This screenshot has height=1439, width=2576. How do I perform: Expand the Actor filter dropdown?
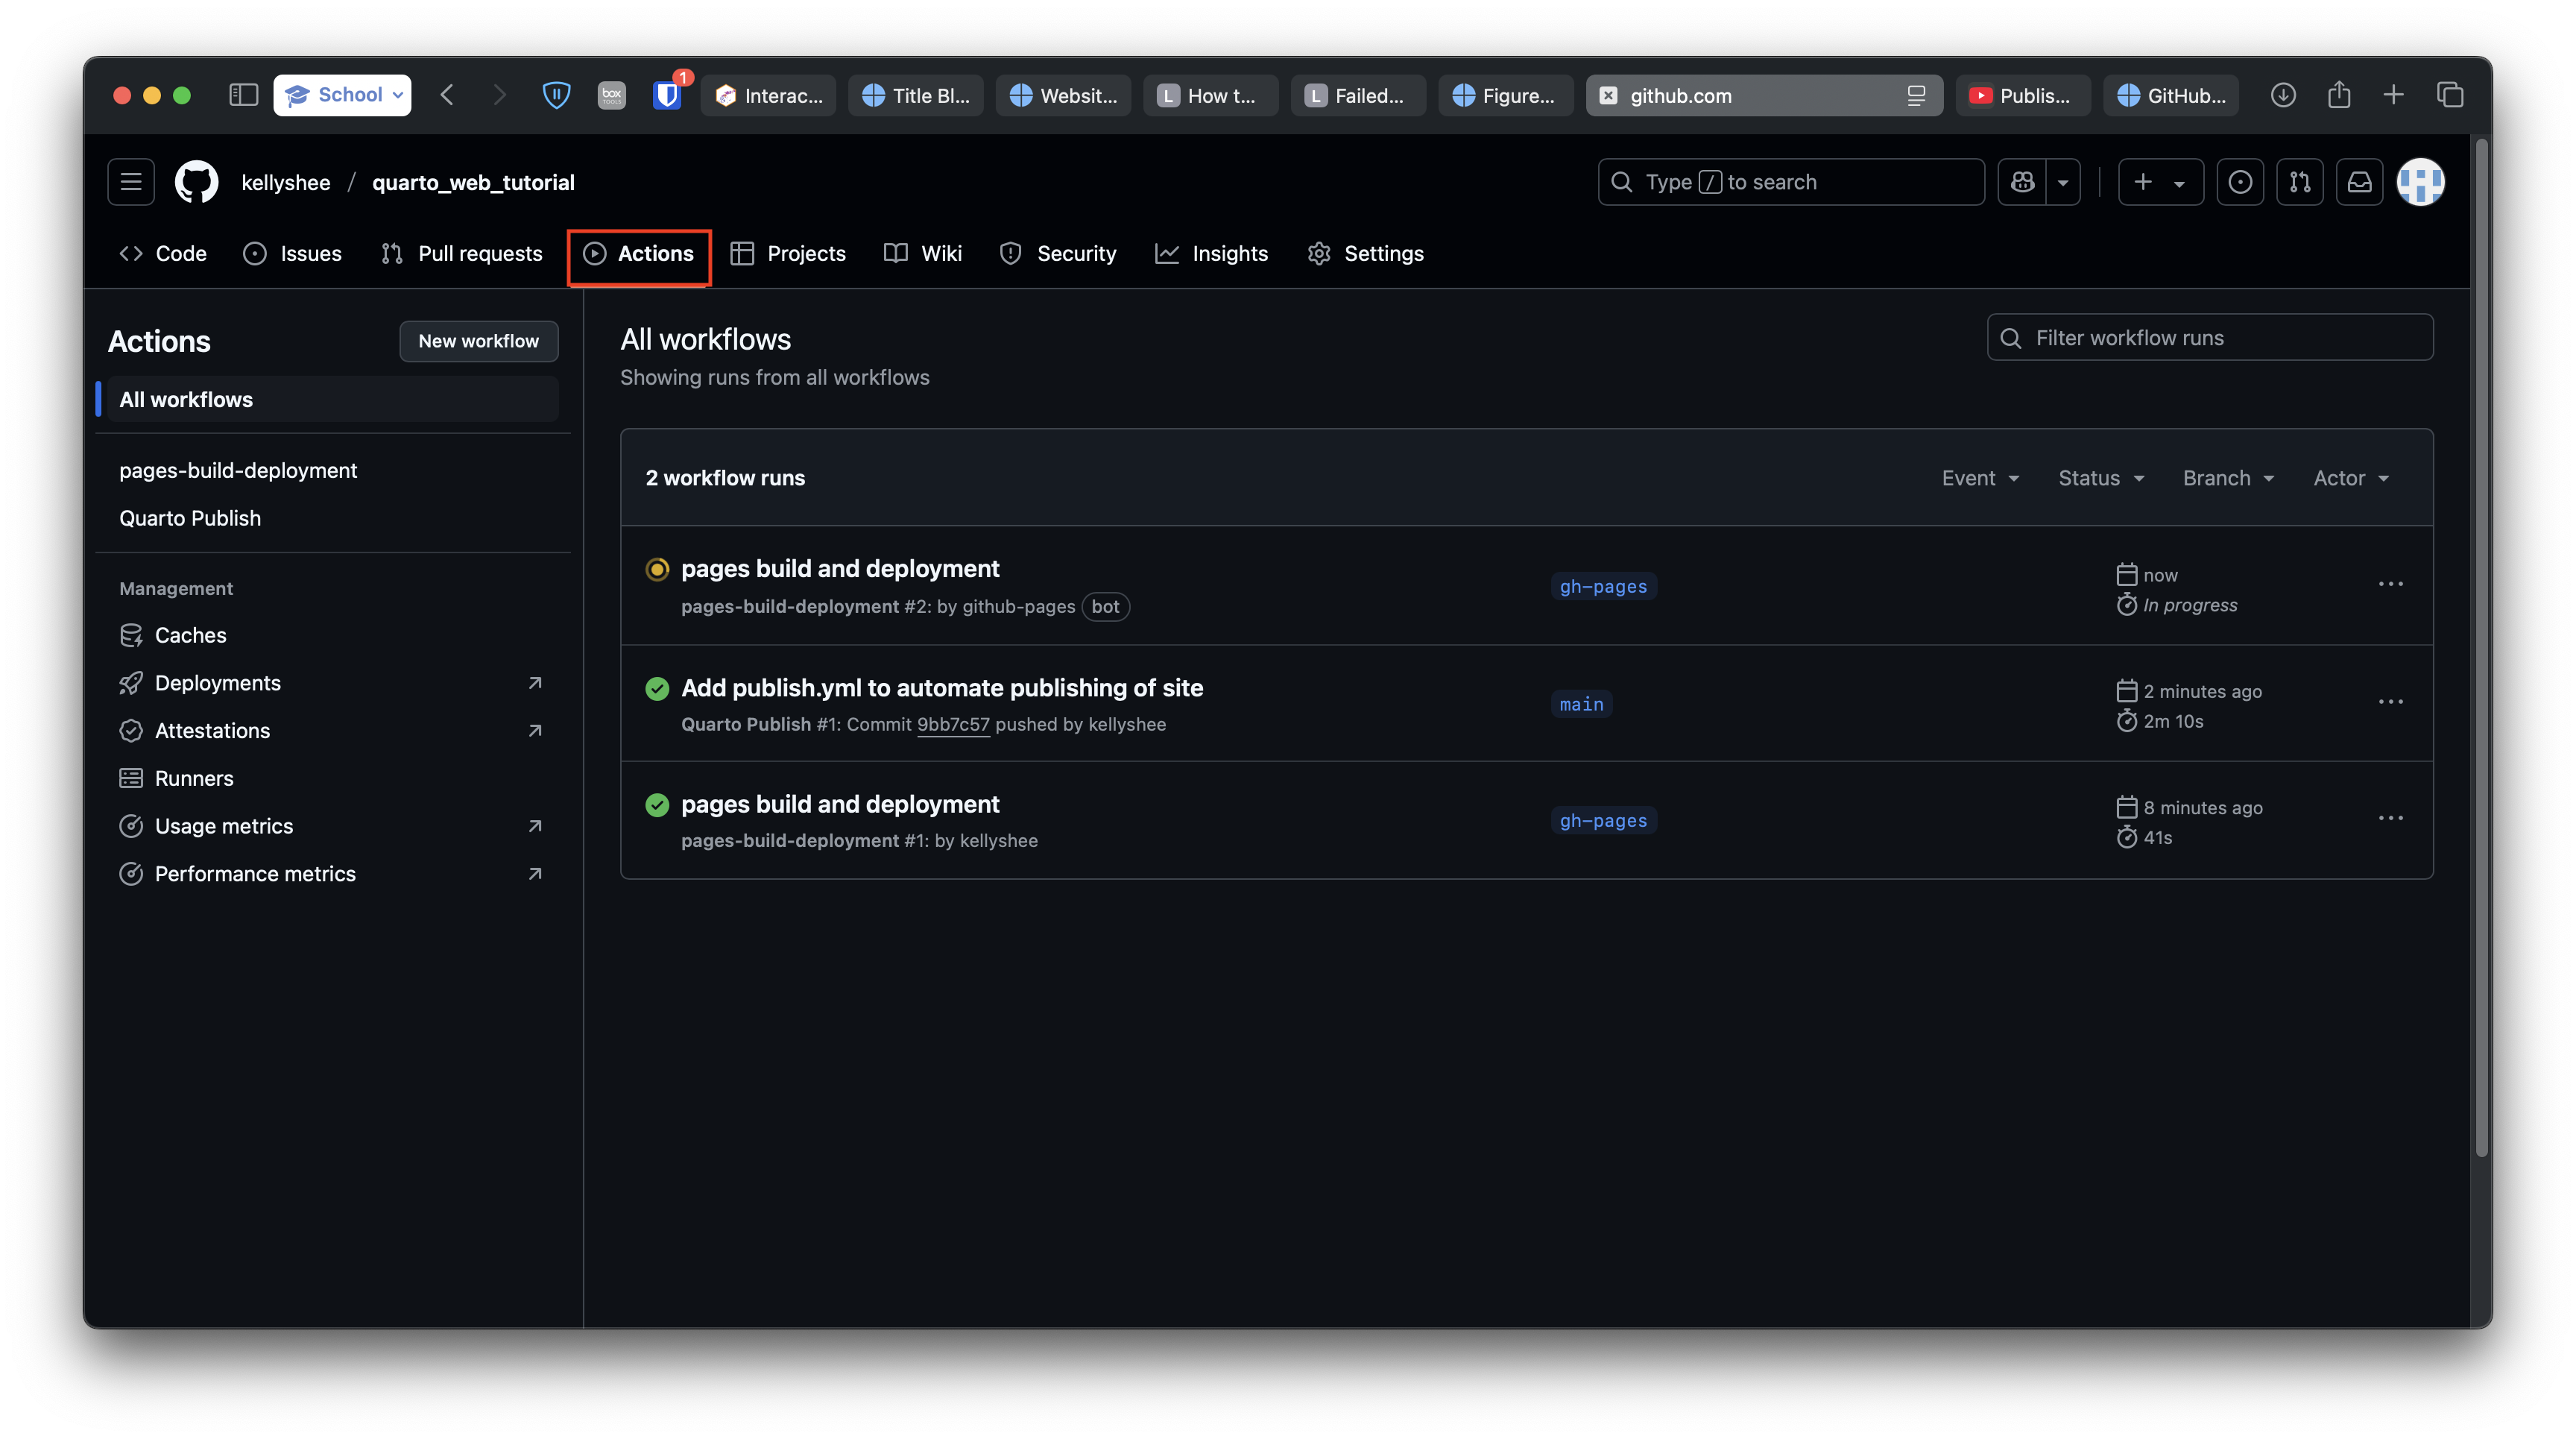(x=2351, y=478)
